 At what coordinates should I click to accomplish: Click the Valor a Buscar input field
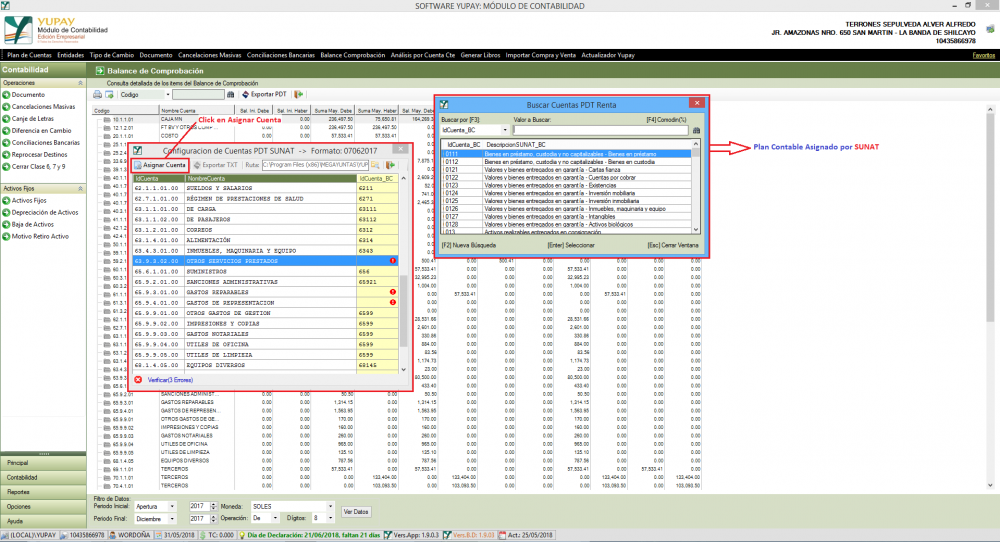tap(601, 130)
